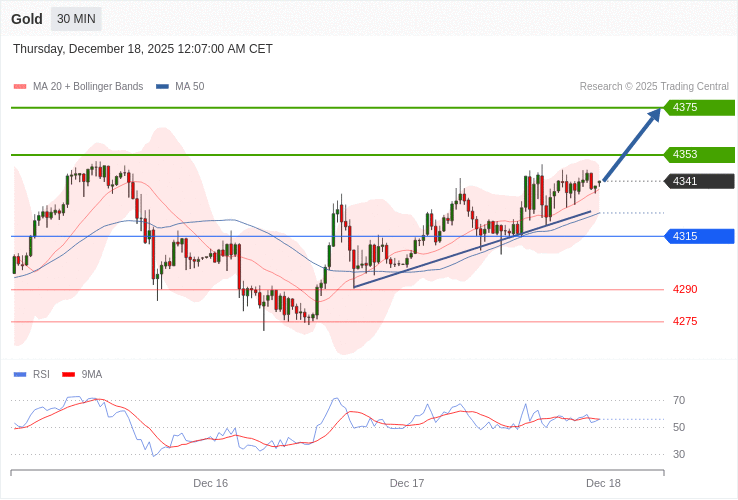Select the red 4290 support level label
Viewport: 738px width, 500px height.
pos(685,290)
